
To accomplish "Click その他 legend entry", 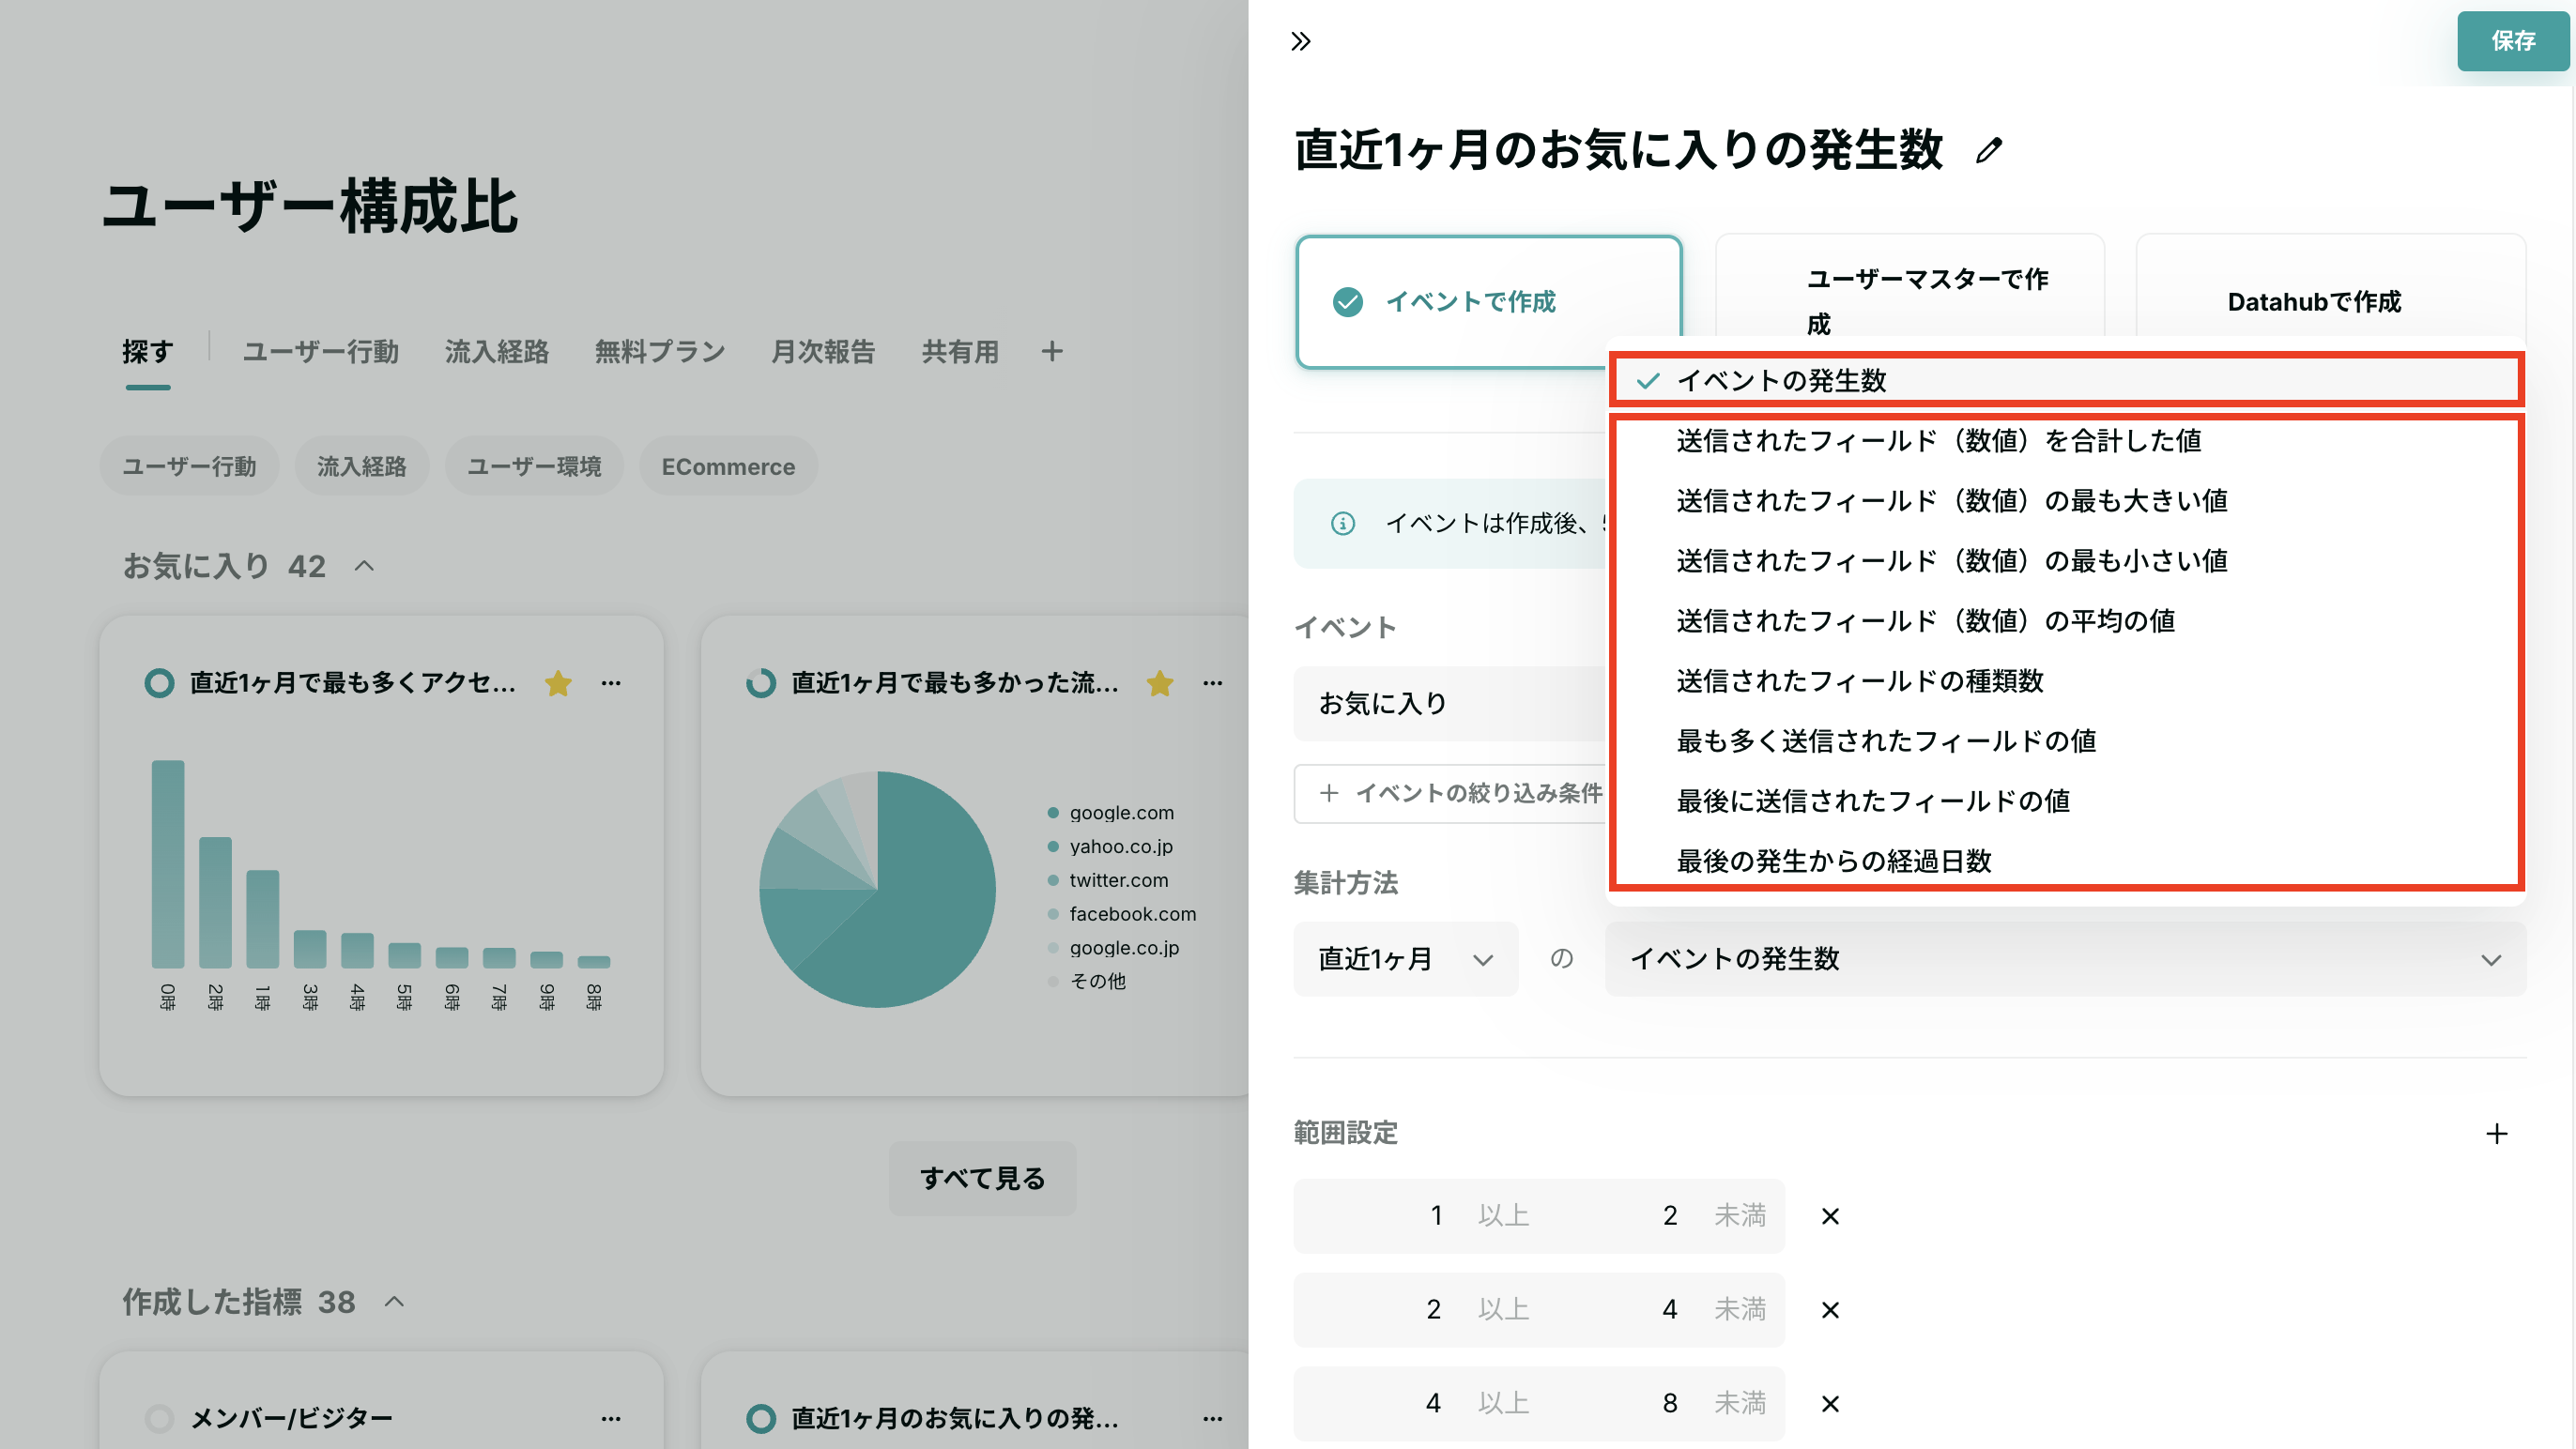I will tap(1087, 981).
